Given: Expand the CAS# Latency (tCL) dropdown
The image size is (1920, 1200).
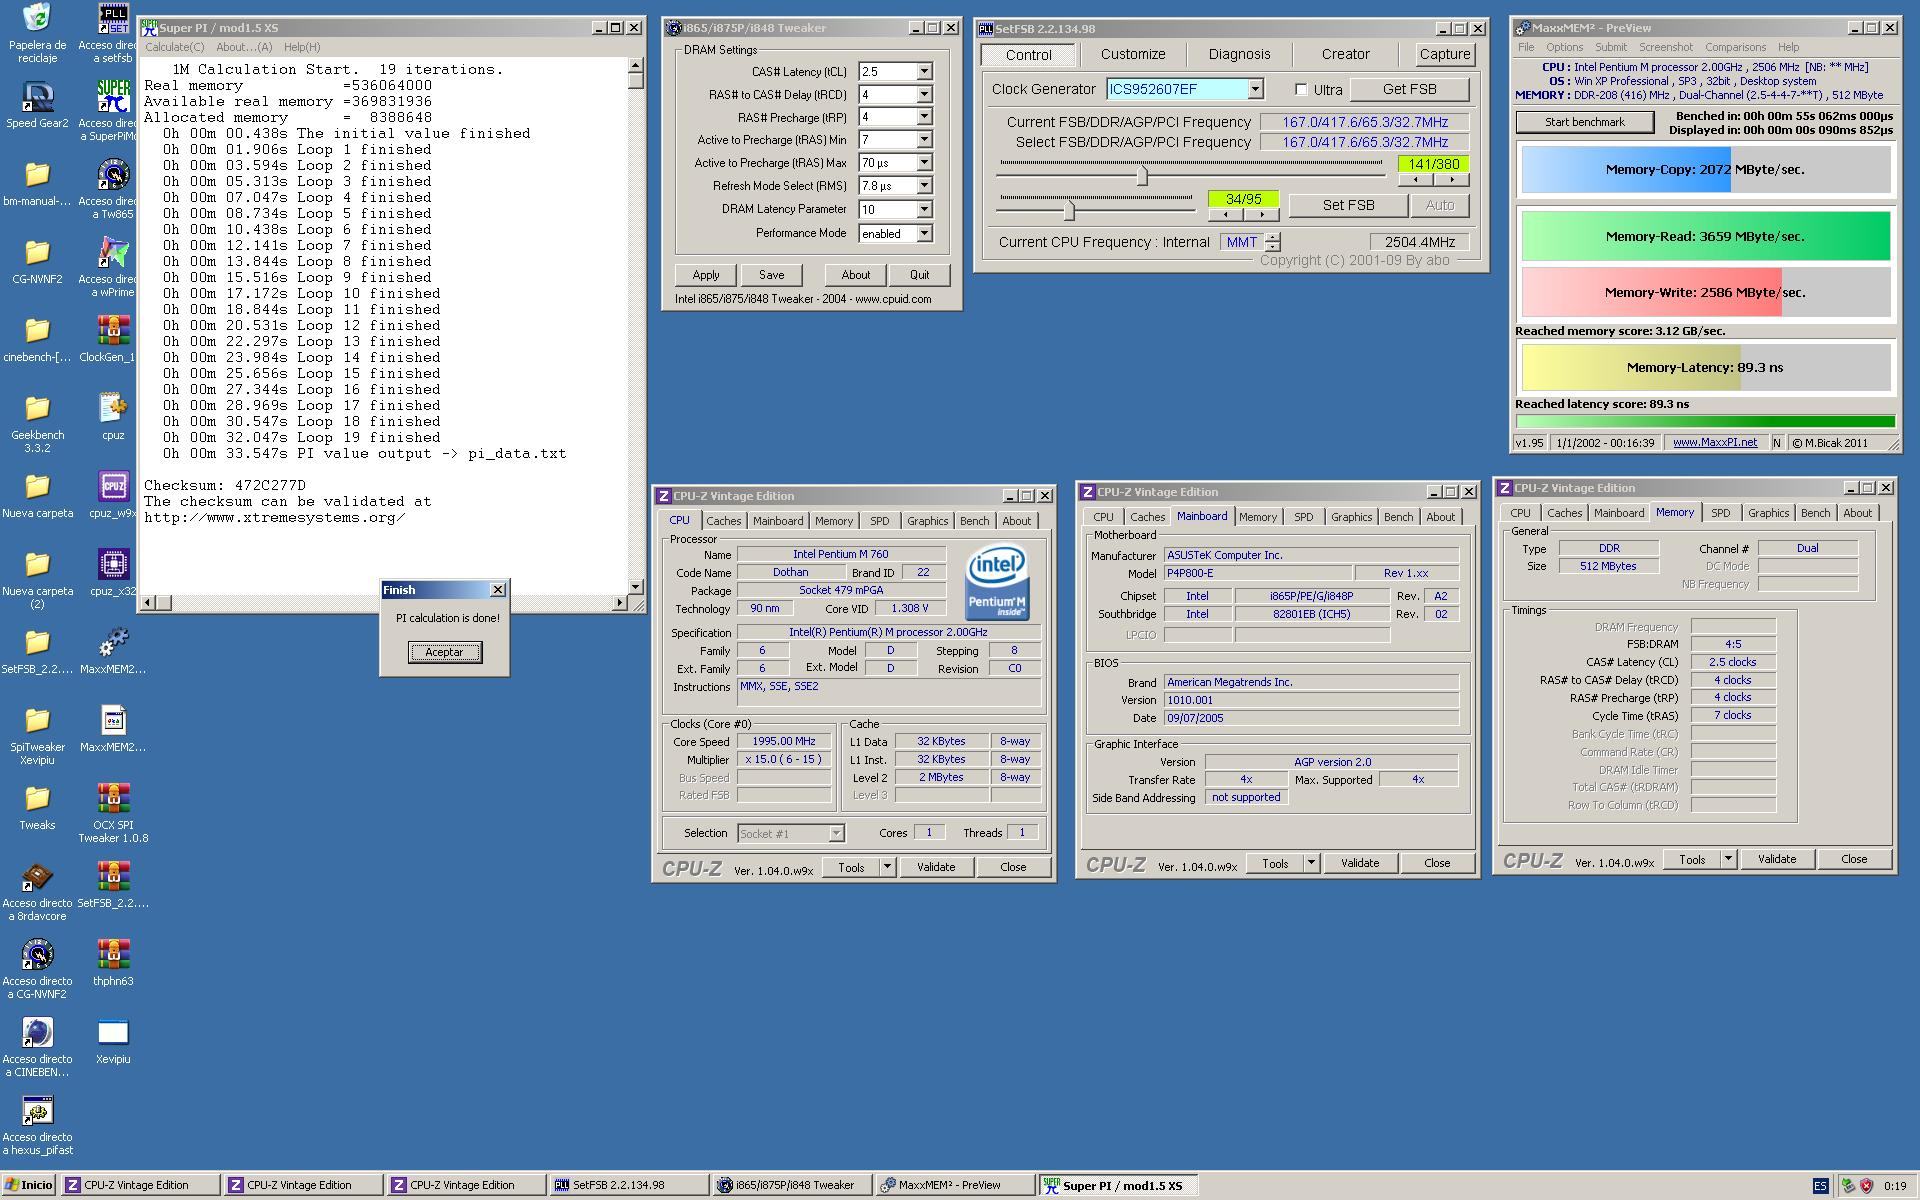Looking at the screenshot, I should tap(924, 72).
